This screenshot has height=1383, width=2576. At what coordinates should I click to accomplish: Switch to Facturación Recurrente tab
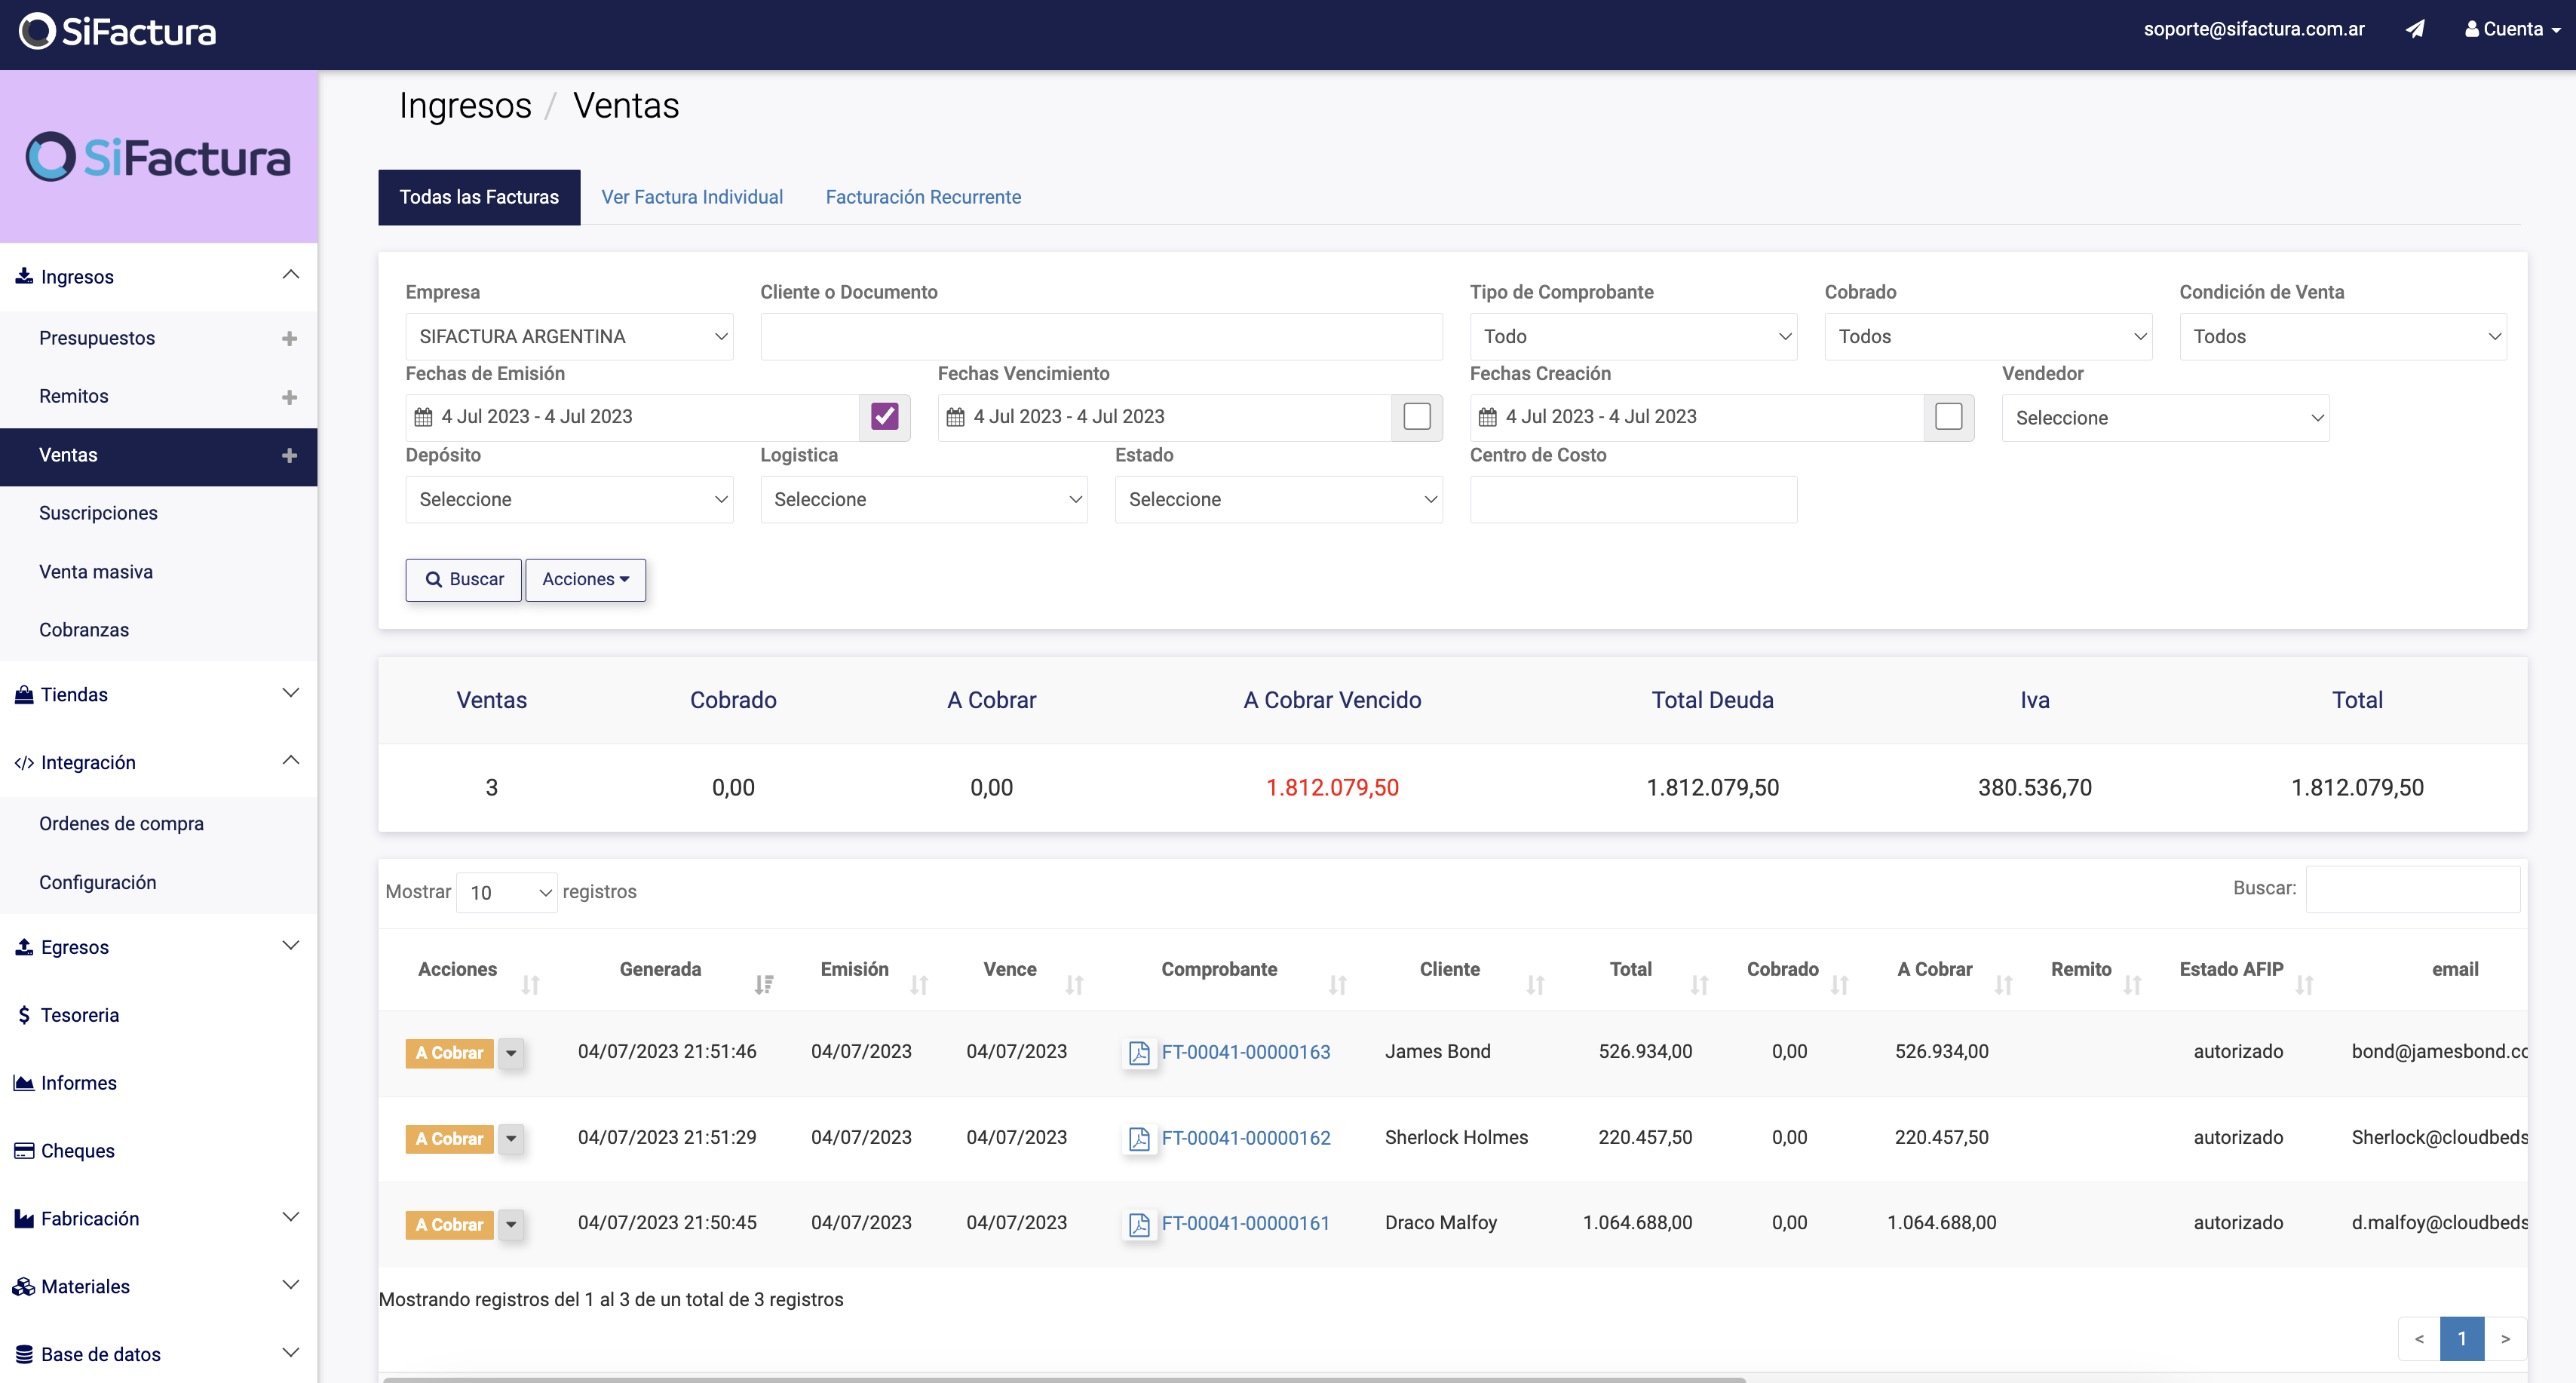(922, 197)
